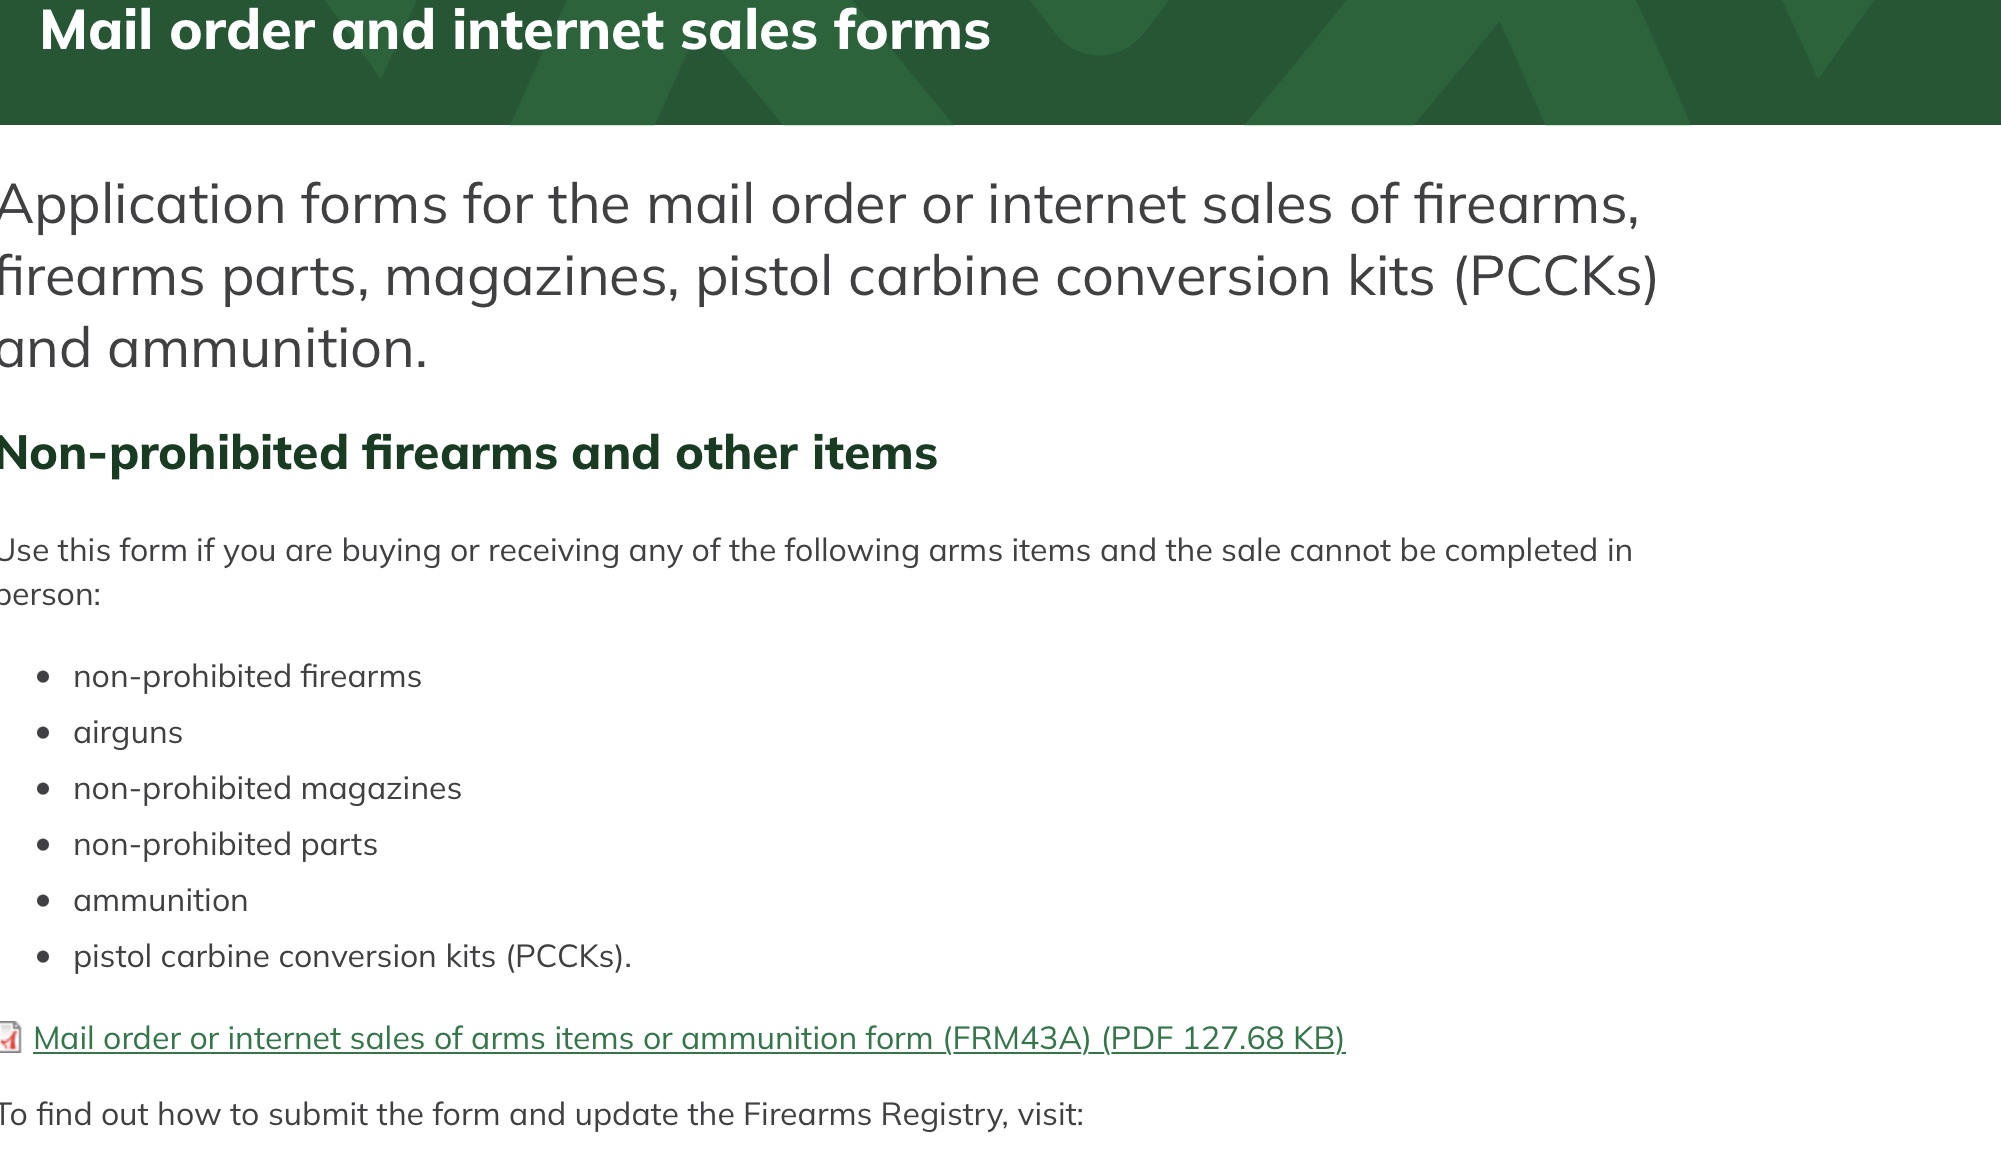Select the 'non-prohibited parts' bullet item

coord(225,845)
